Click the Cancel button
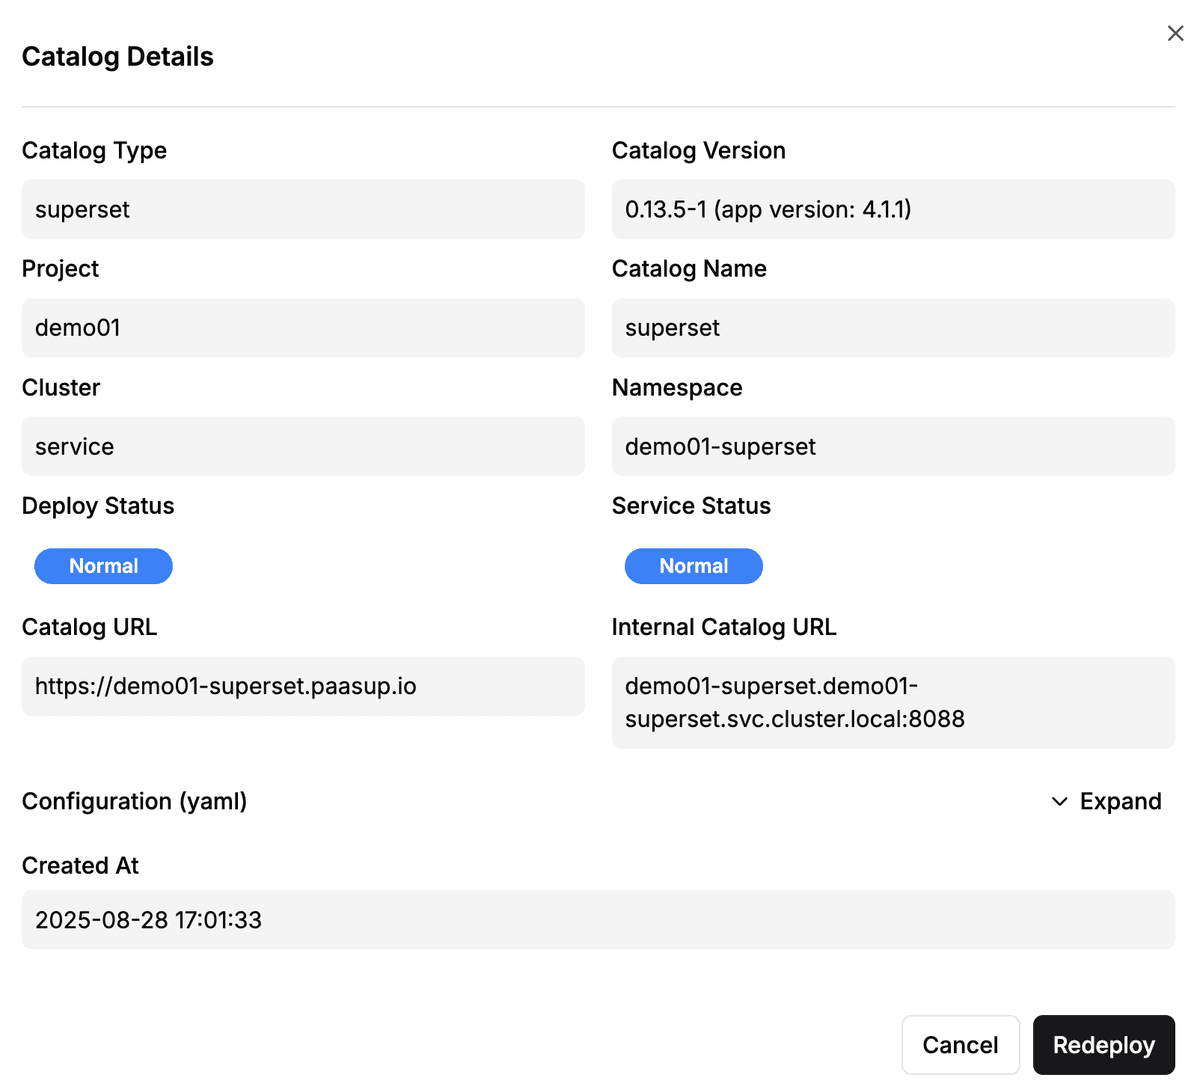Viewport: 1200px width, 1086px height. pyautogui.click(x=960, y=1045)
